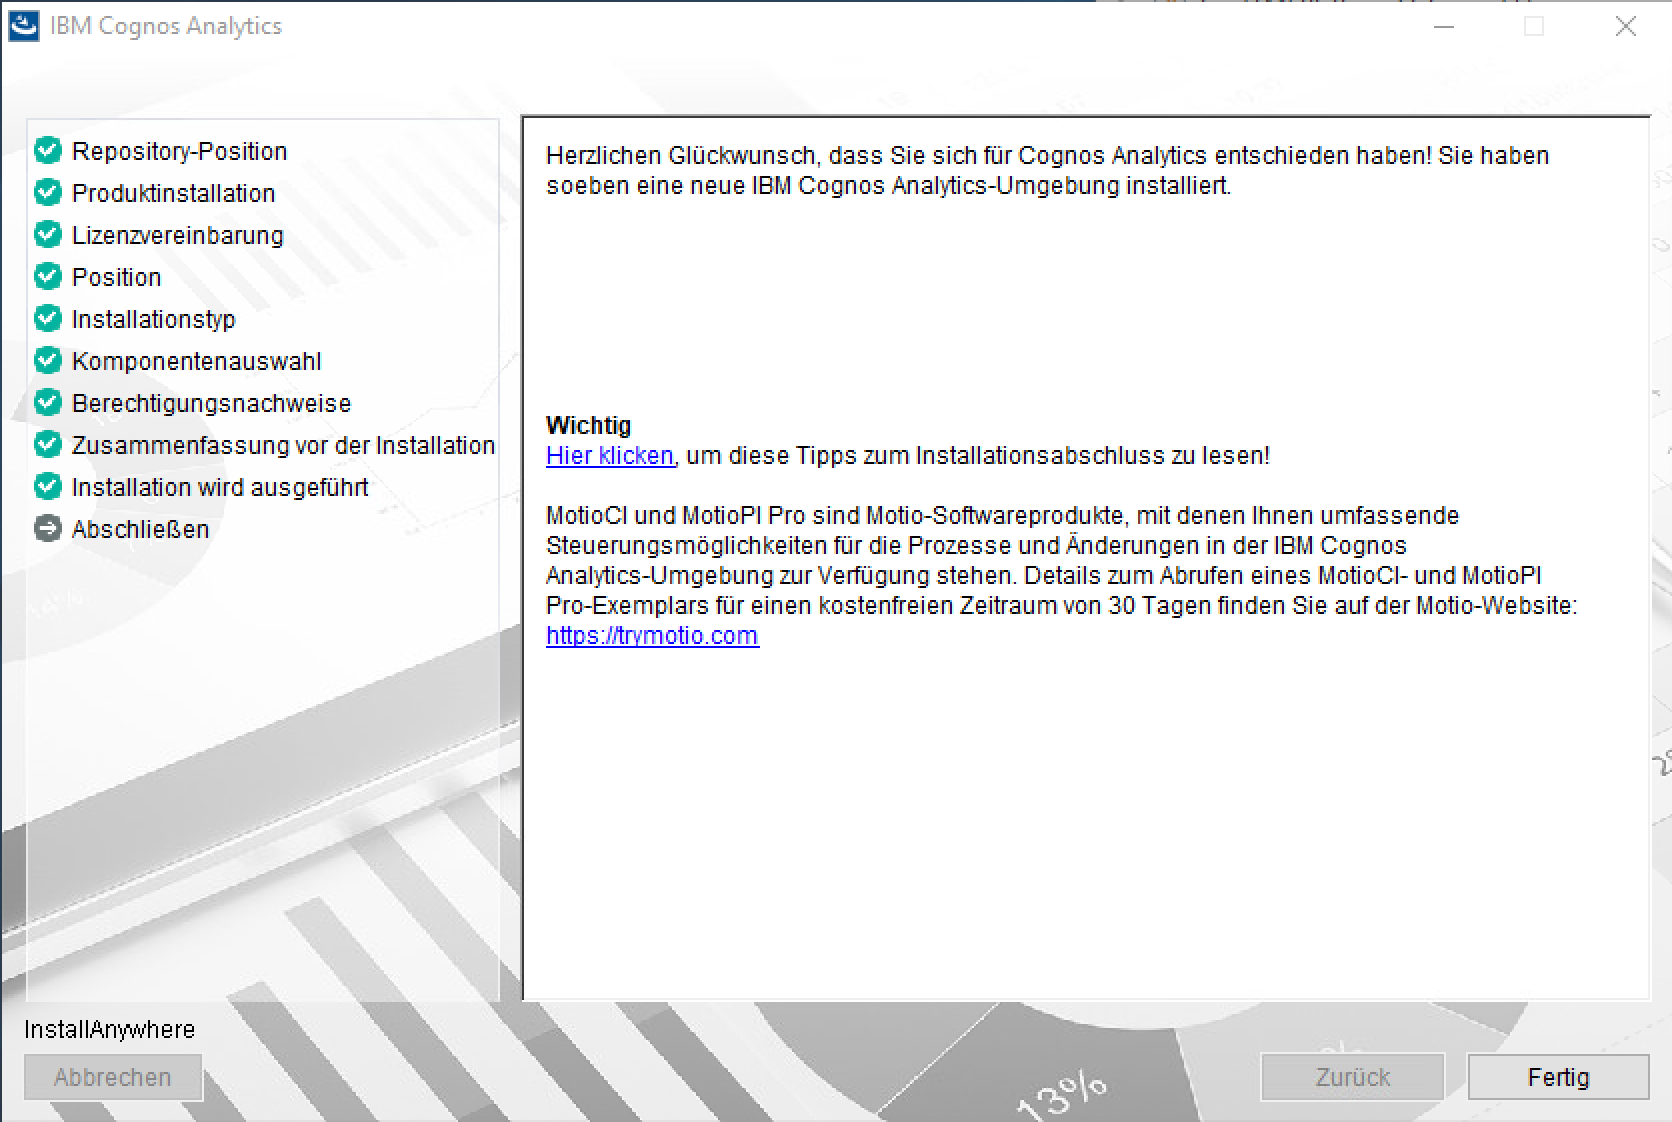This screenshot has height=1122, width=1672.
Task: Click the checkmark icon beside Berechtigungsnachweise
Action: tap(48, 403)
